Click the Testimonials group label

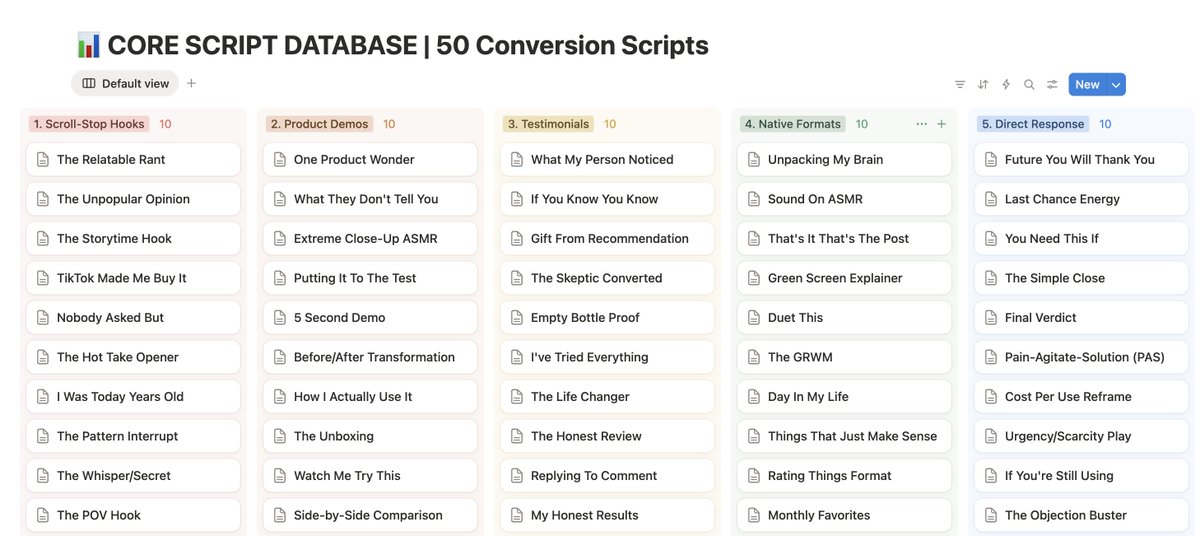coord(548,124)
